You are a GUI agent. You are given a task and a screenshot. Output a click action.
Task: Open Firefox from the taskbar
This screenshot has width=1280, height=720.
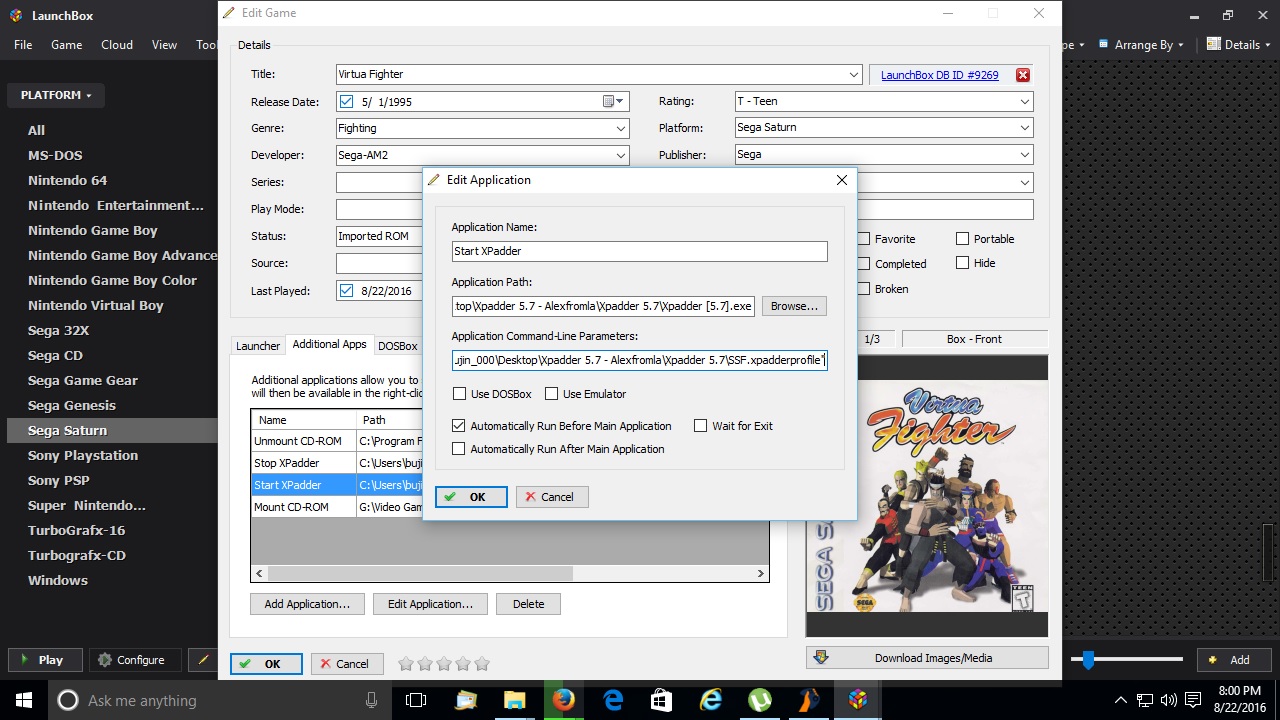[x=563, y=700]
